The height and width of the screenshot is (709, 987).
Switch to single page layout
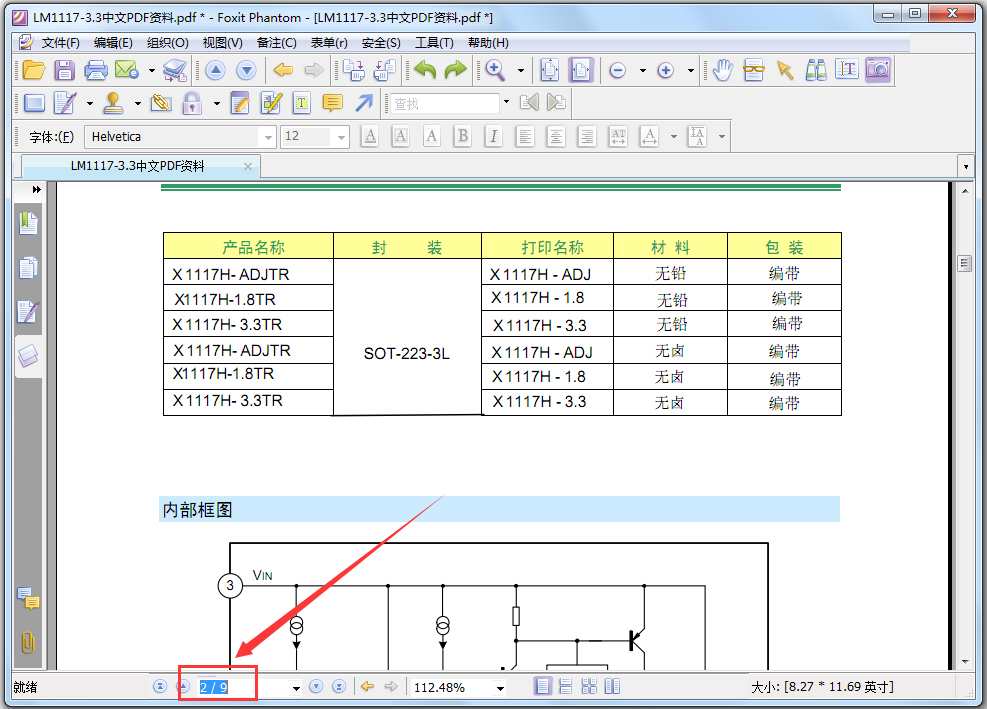[543, 686]
